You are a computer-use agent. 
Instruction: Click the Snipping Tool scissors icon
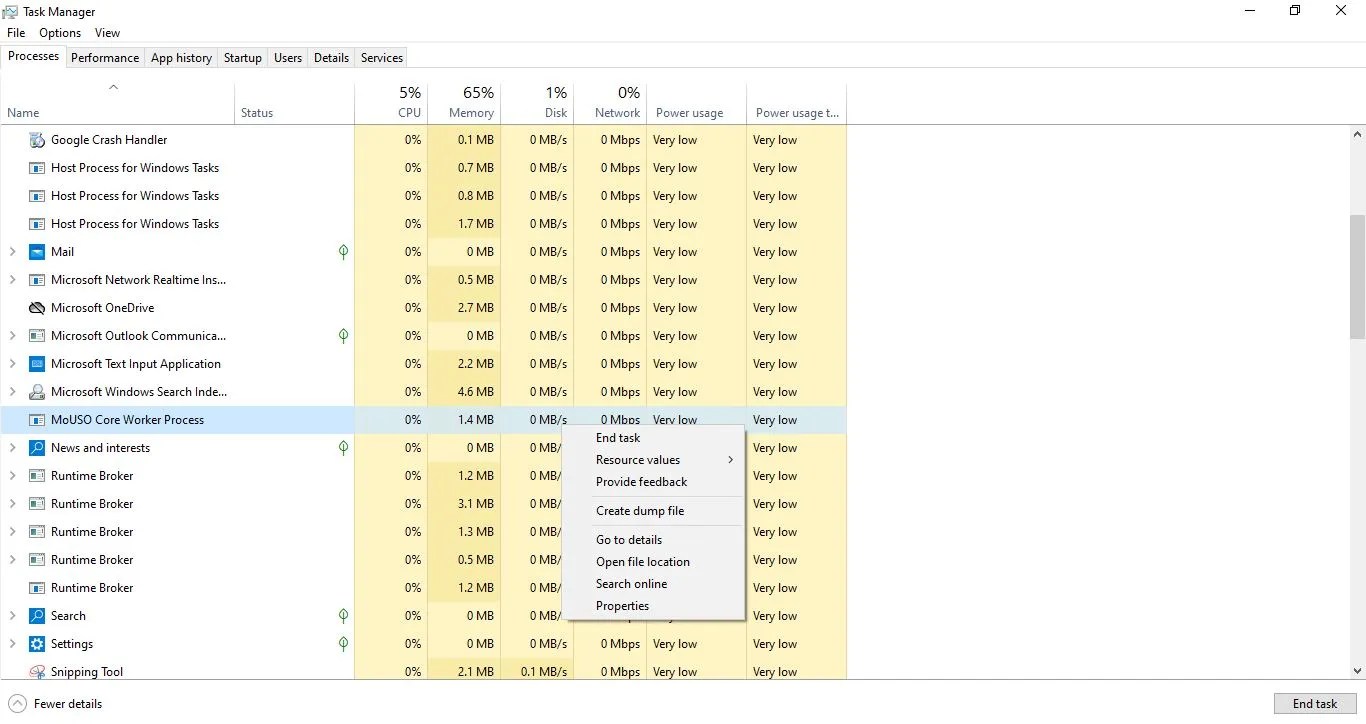[36, 671]
